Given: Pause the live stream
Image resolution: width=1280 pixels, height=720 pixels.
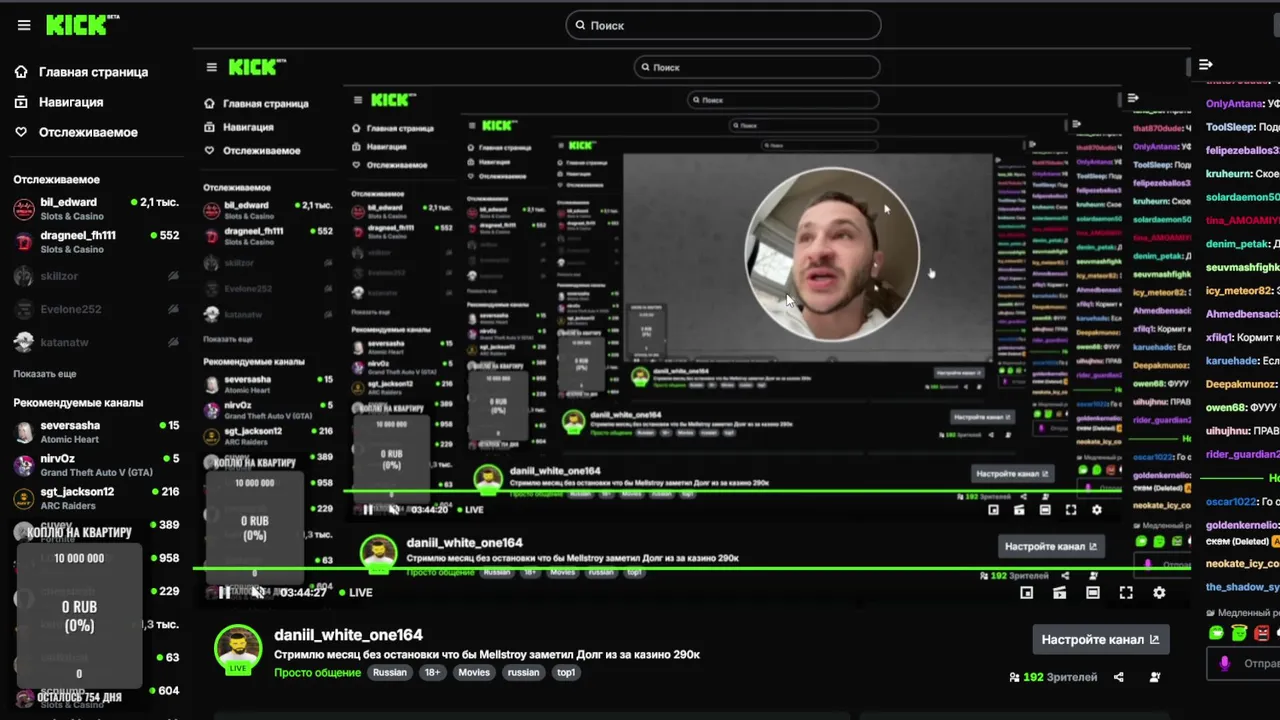Looking at the screenshot, I should click(224, 592).
